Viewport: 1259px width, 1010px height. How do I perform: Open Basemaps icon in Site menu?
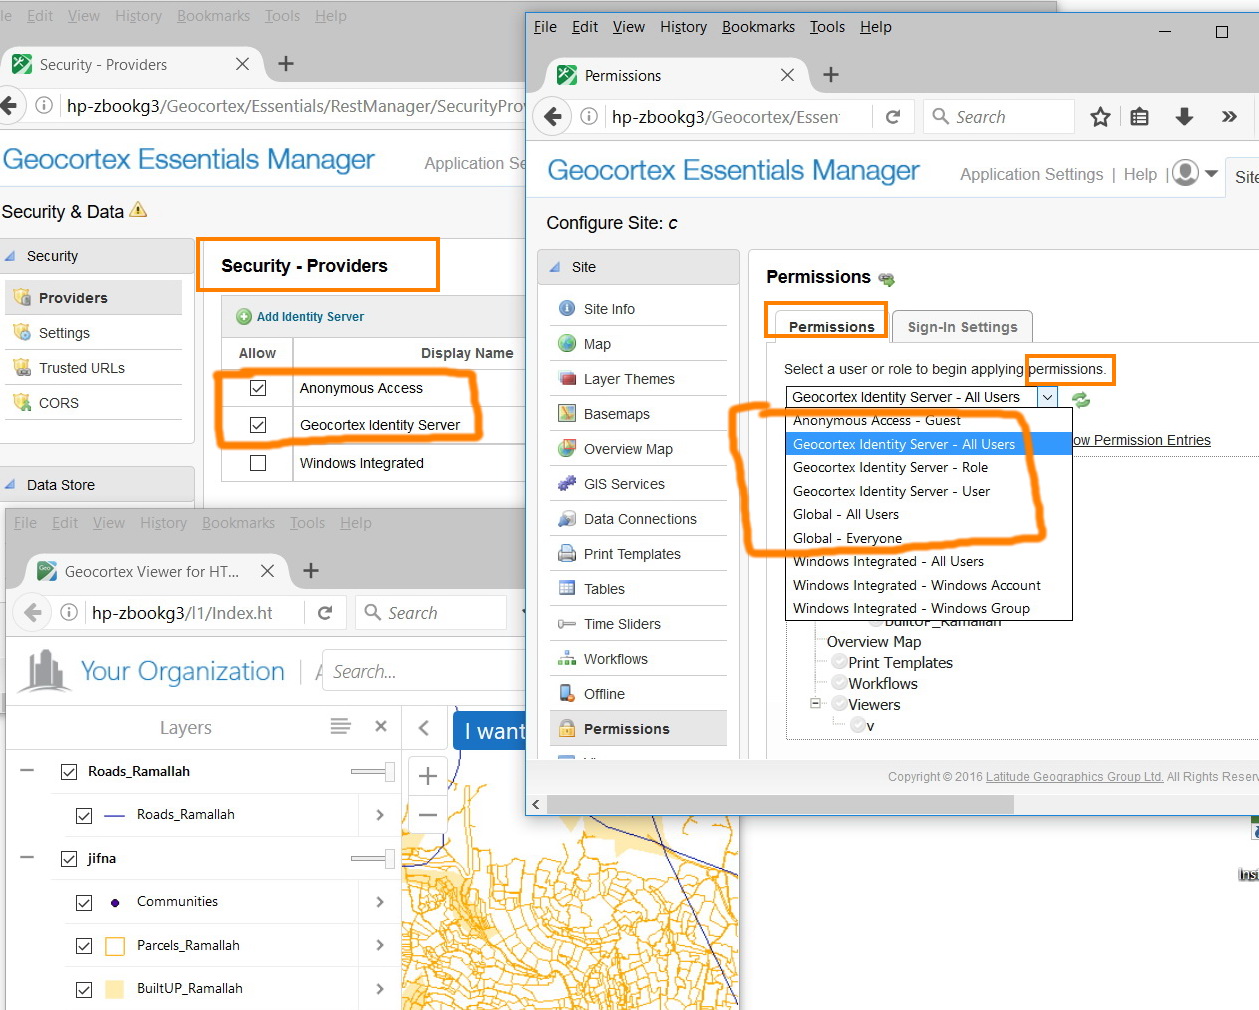(567, 414)
